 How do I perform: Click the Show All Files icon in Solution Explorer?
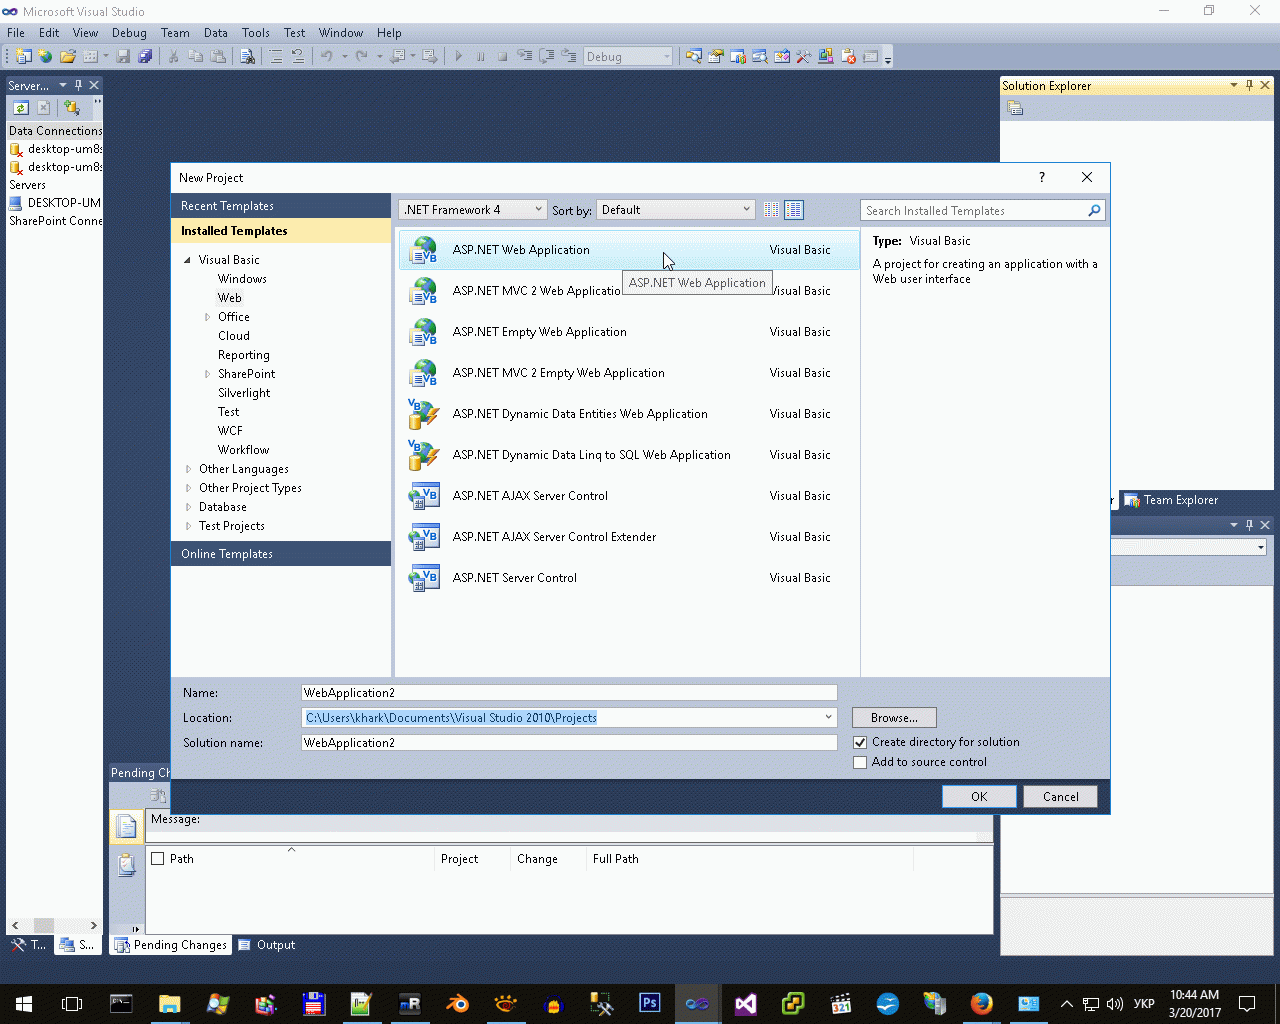coord(1015,108)
